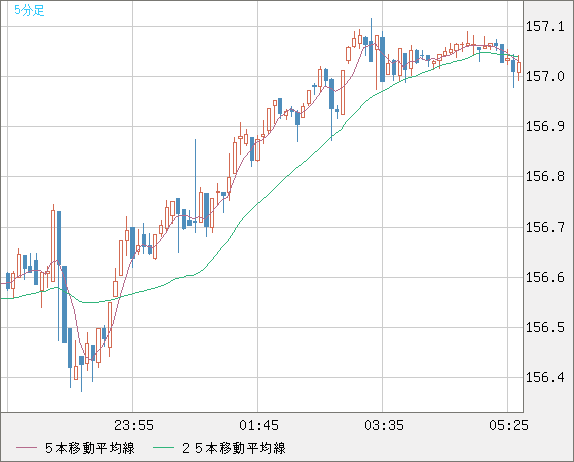574x462 pixels.
Task: Click the 156.7 price axis label
Action: (x=545, y=228)
